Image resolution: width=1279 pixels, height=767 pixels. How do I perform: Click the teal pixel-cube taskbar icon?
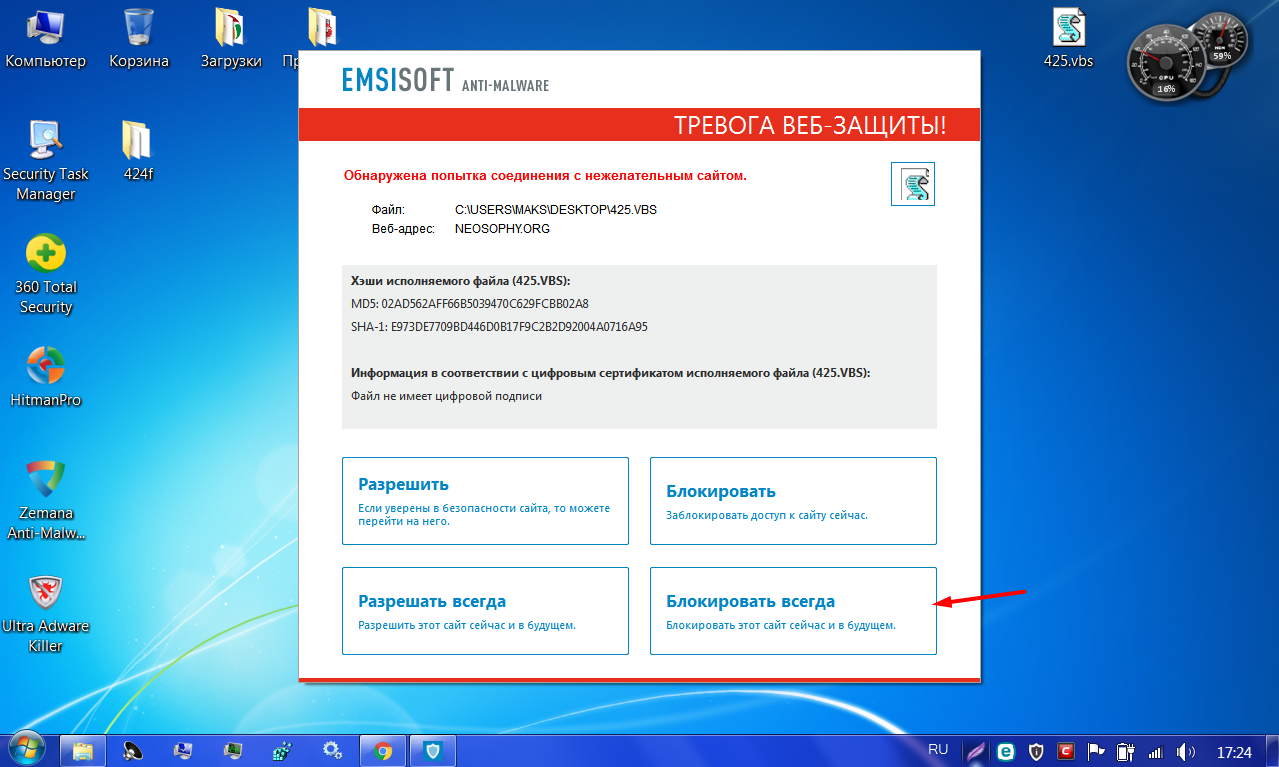pos(282,750)
